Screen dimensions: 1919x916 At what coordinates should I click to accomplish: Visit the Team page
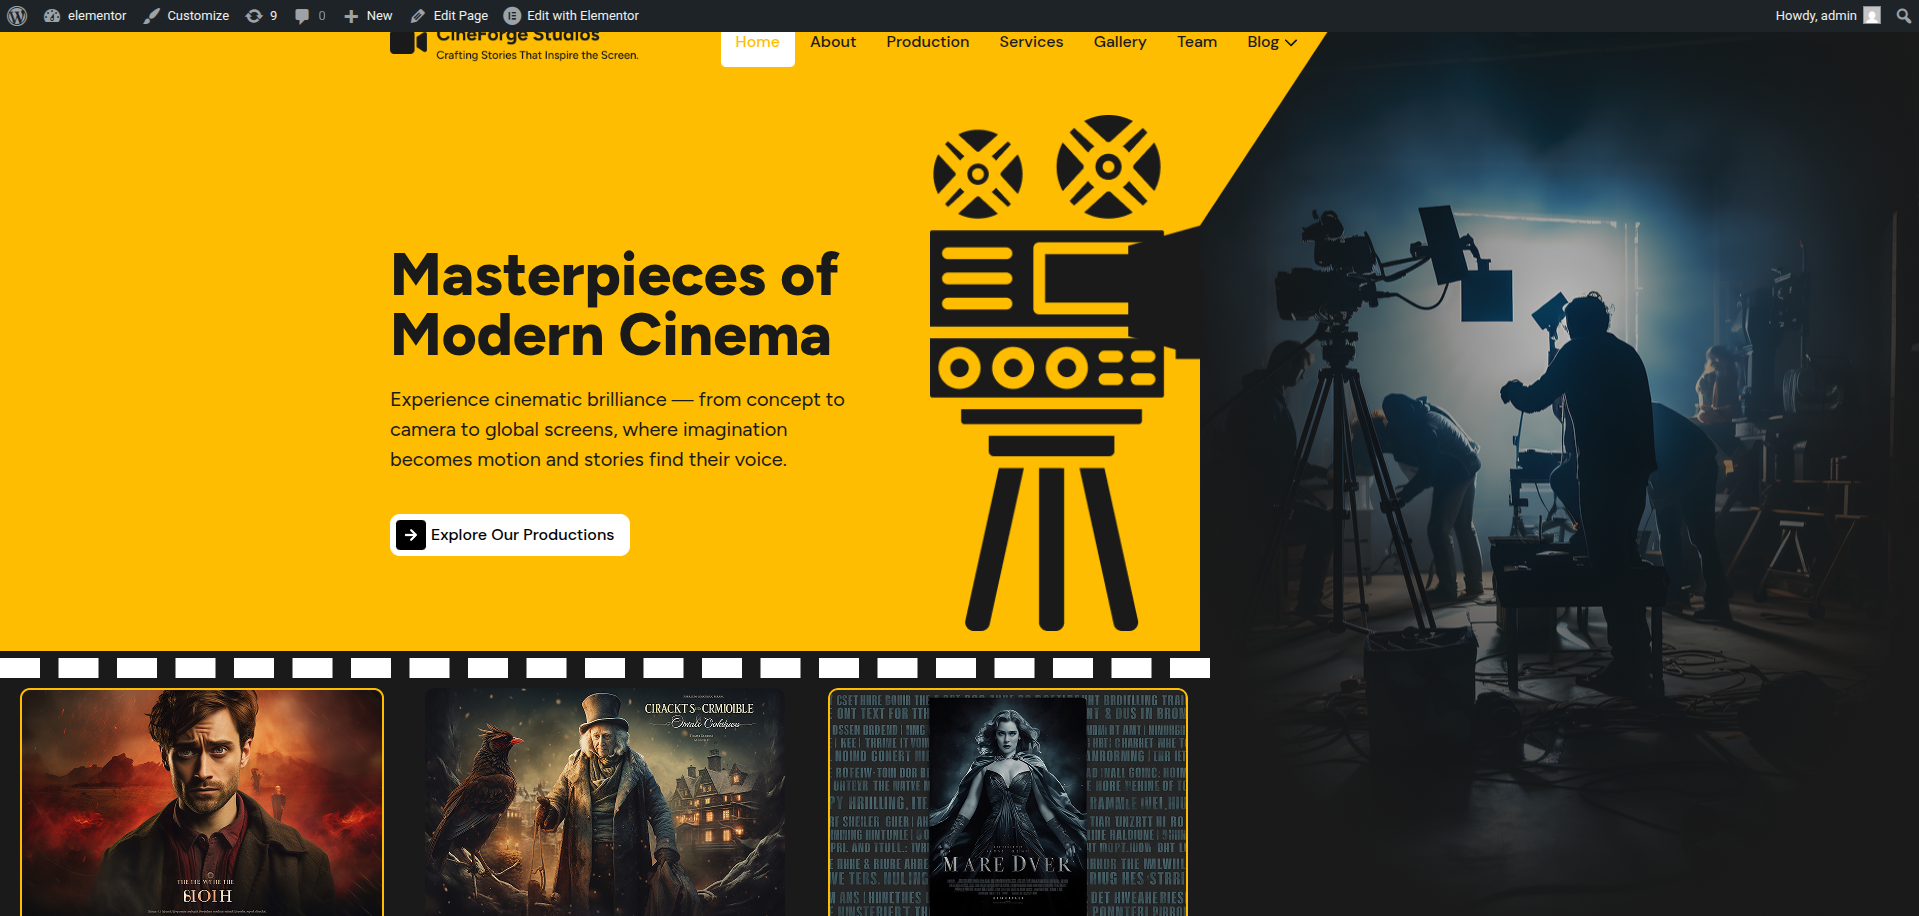pyautogui.click(x=1196, y=42)
